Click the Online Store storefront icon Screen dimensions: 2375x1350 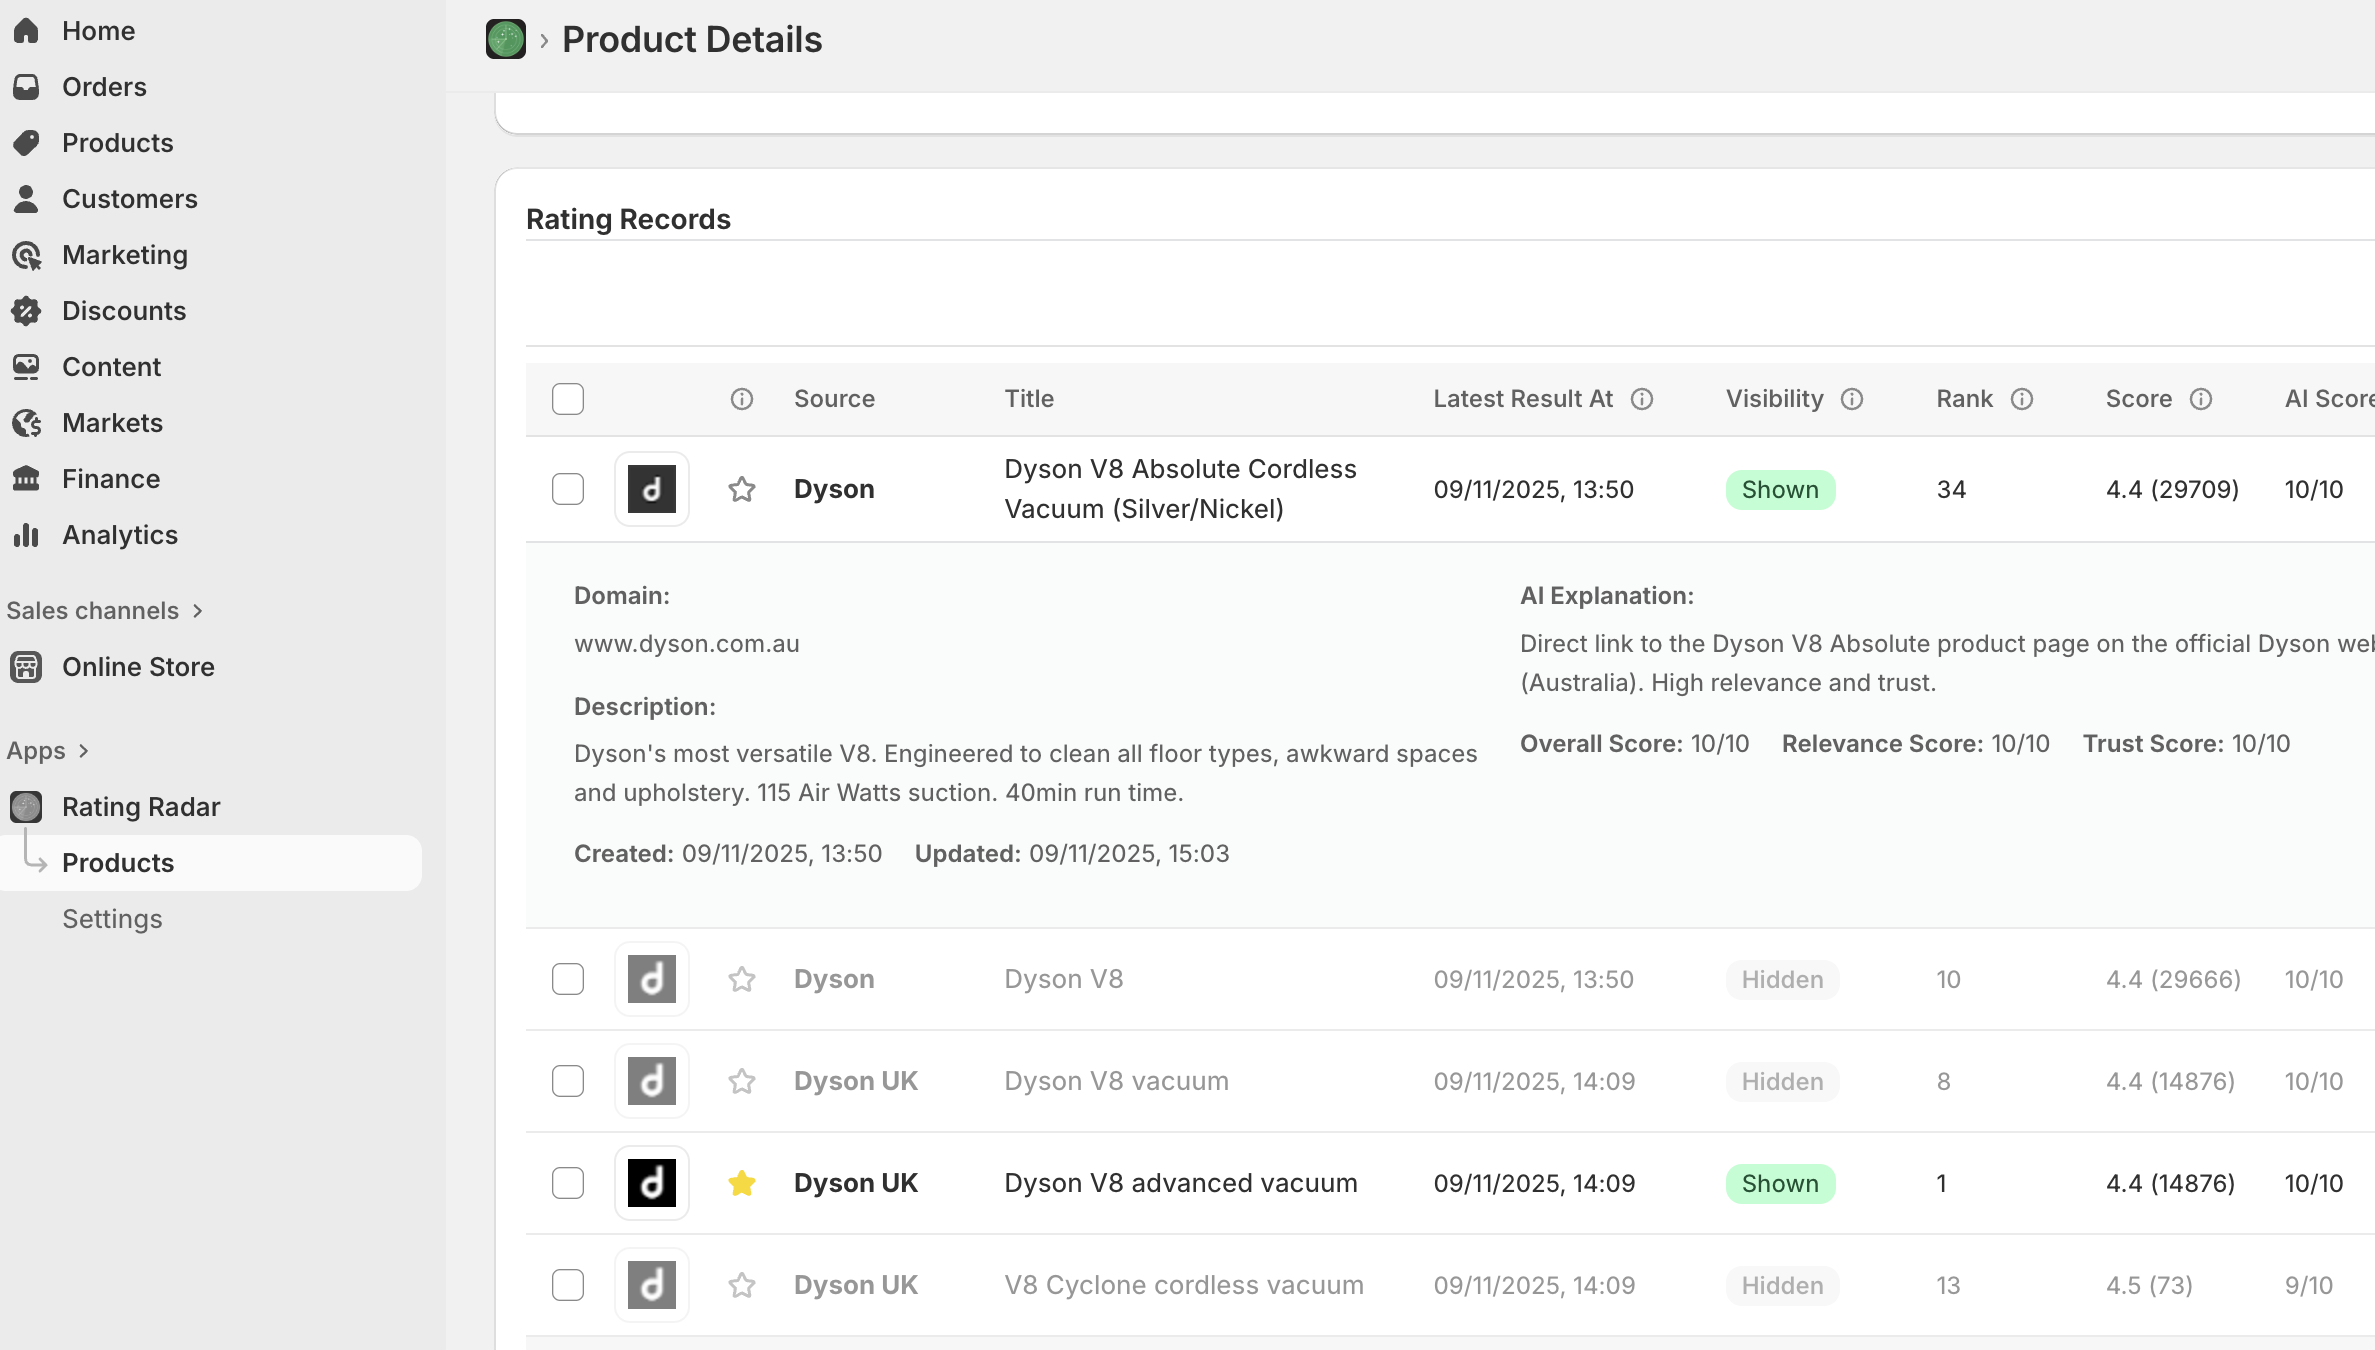pyautogui.click(x=26, y=667)
